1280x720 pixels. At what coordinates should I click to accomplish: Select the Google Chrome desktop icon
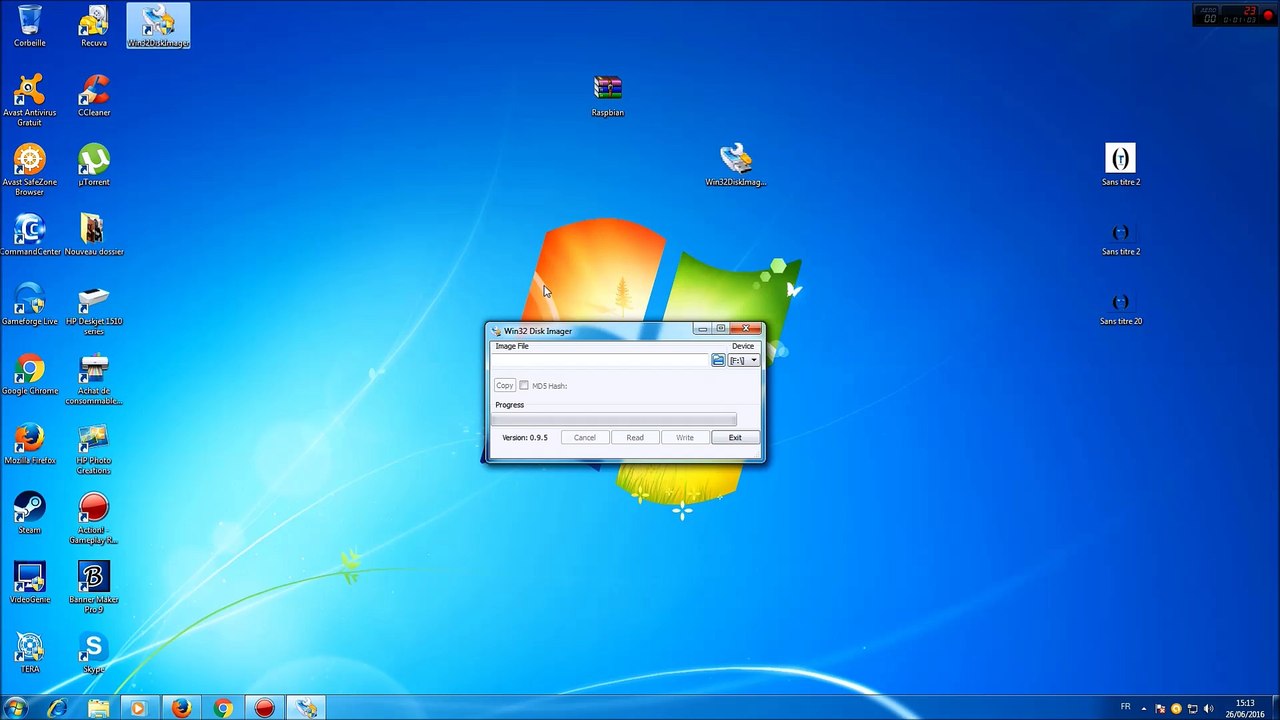point(30,375)
